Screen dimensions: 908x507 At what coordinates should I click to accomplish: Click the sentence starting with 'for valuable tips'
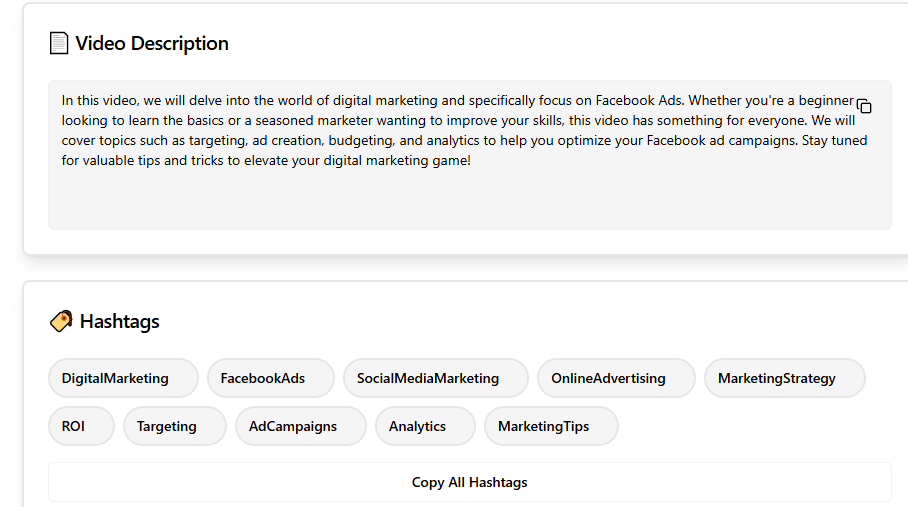pos(265,160)
